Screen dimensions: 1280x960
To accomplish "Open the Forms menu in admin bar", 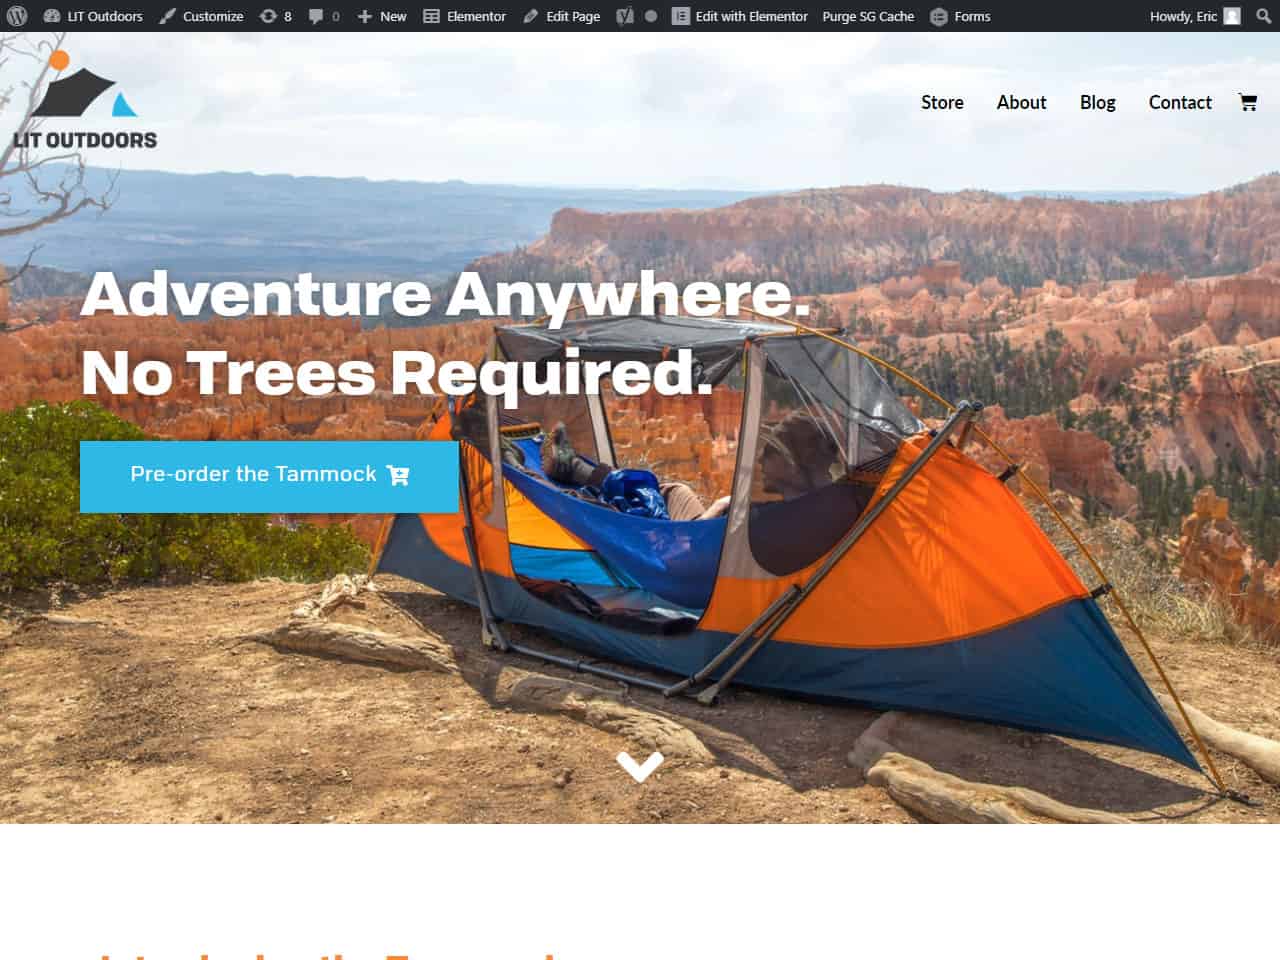I will (960, 16).
